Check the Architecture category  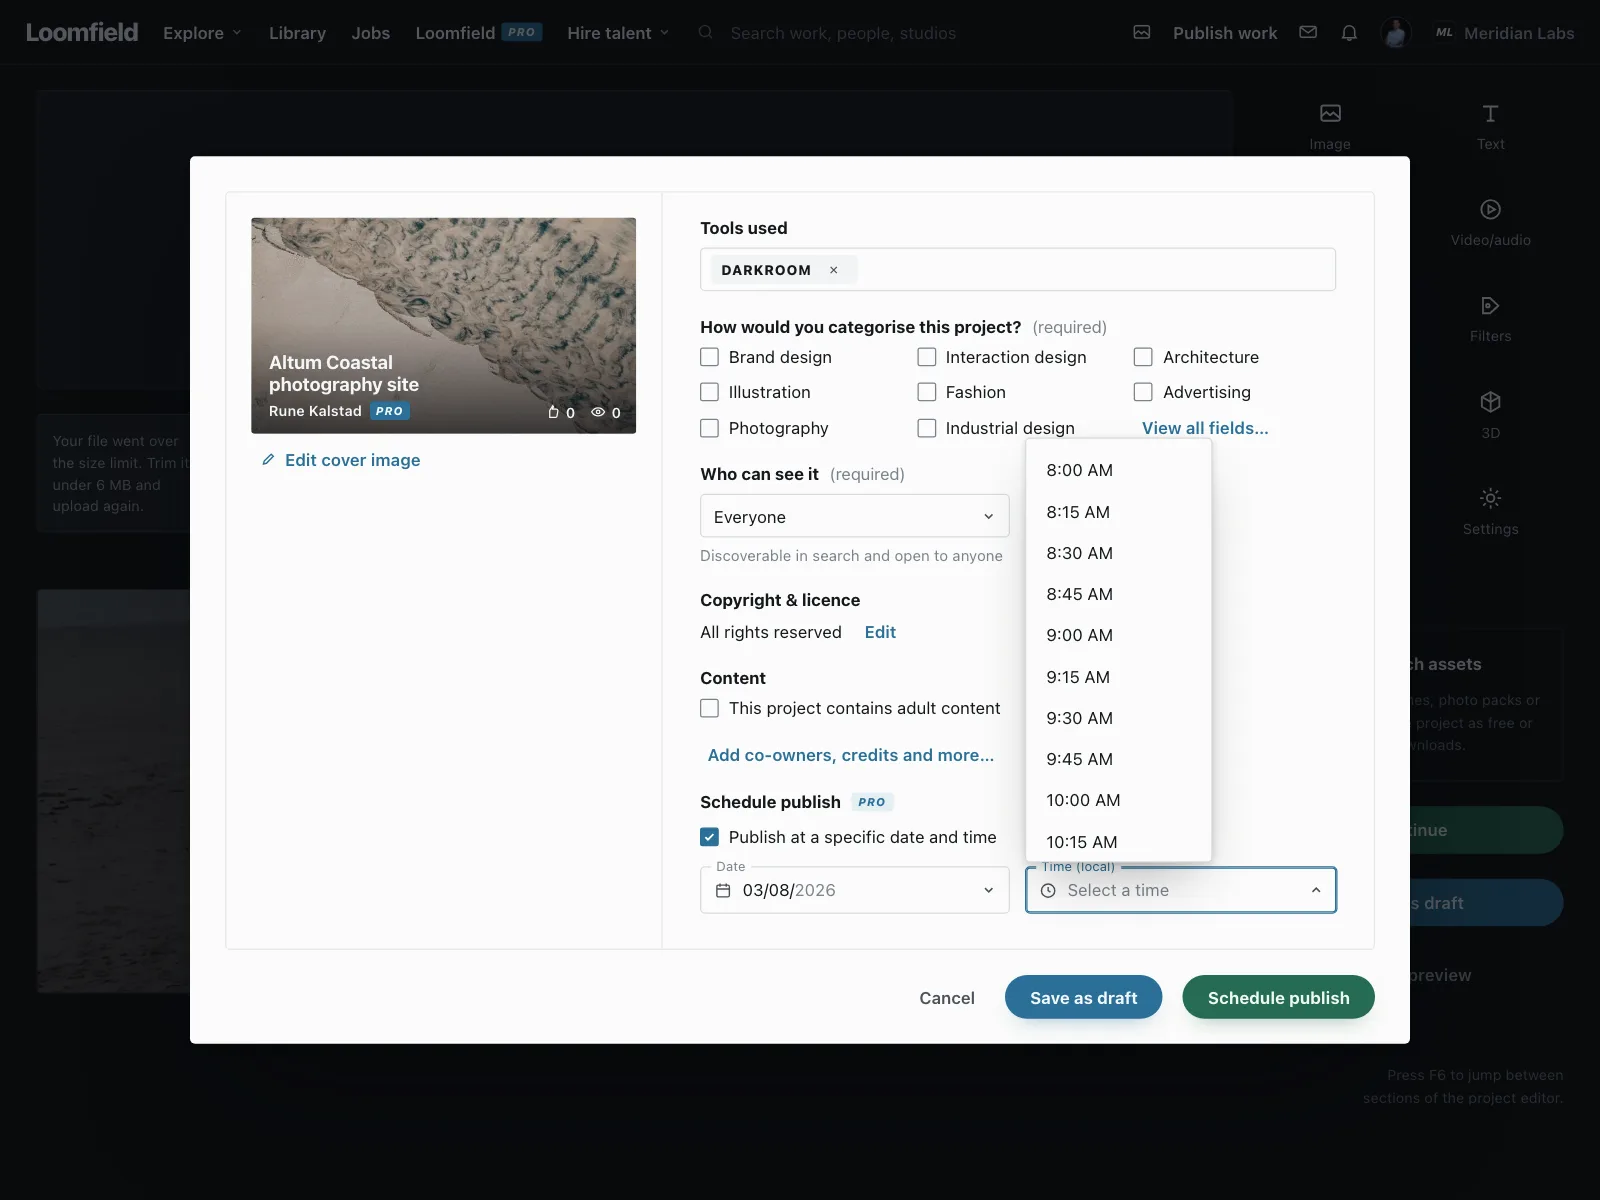click(x=1143, y=357)
